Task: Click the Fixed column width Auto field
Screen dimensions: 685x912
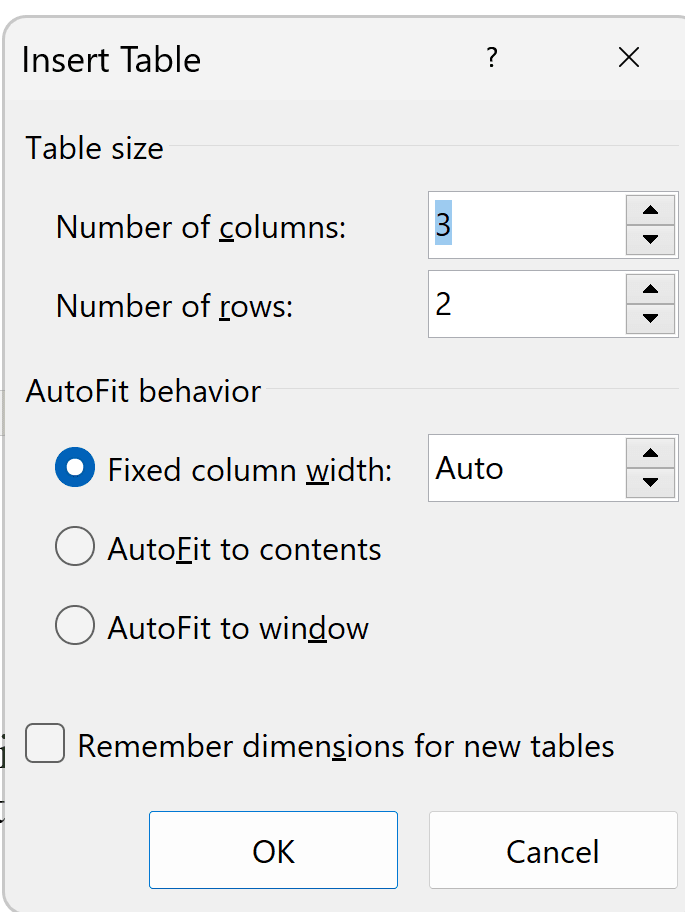Action: click(527, 468)
